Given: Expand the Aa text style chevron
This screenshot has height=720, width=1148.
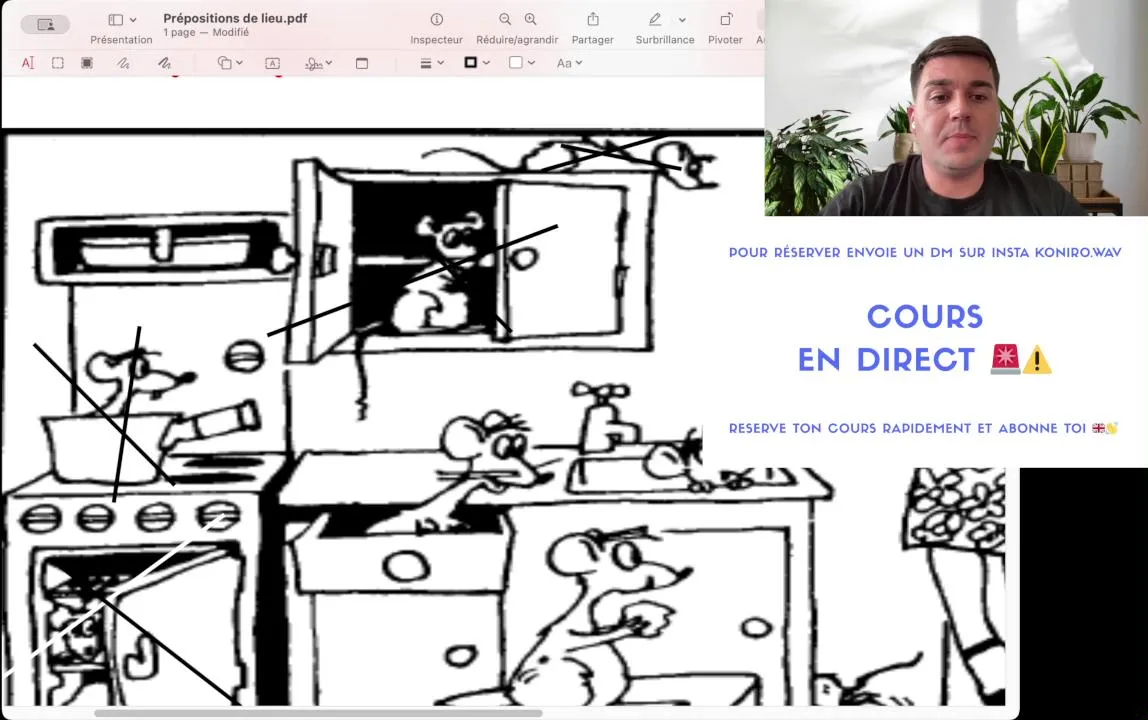Looking at the screenshot, I should pyautogui.click(x=579, y=63).
